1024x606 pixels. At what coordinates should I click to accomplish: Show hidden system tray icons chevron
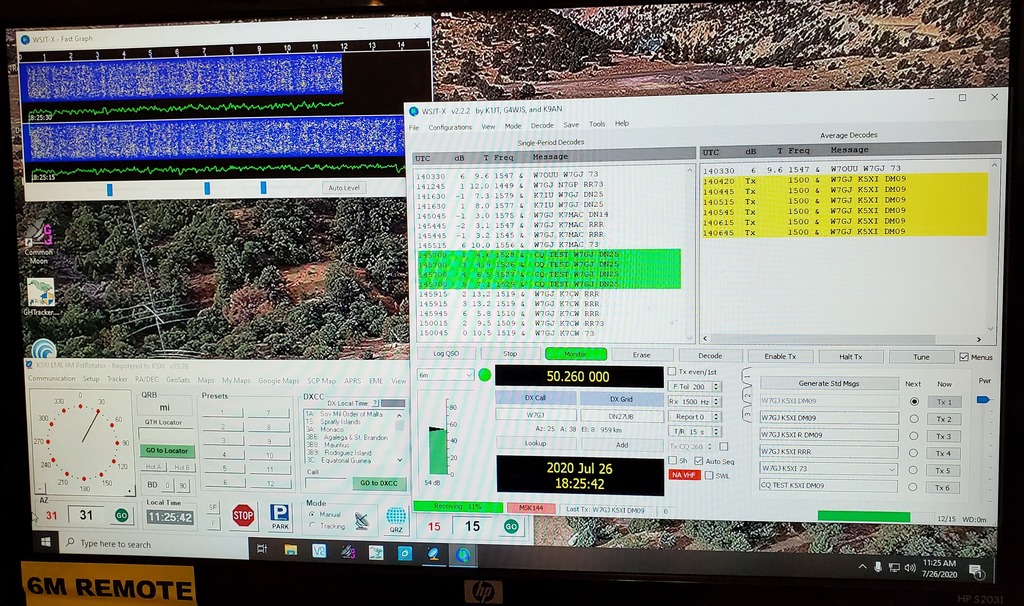pyautogui.click(x=862, y=567)
